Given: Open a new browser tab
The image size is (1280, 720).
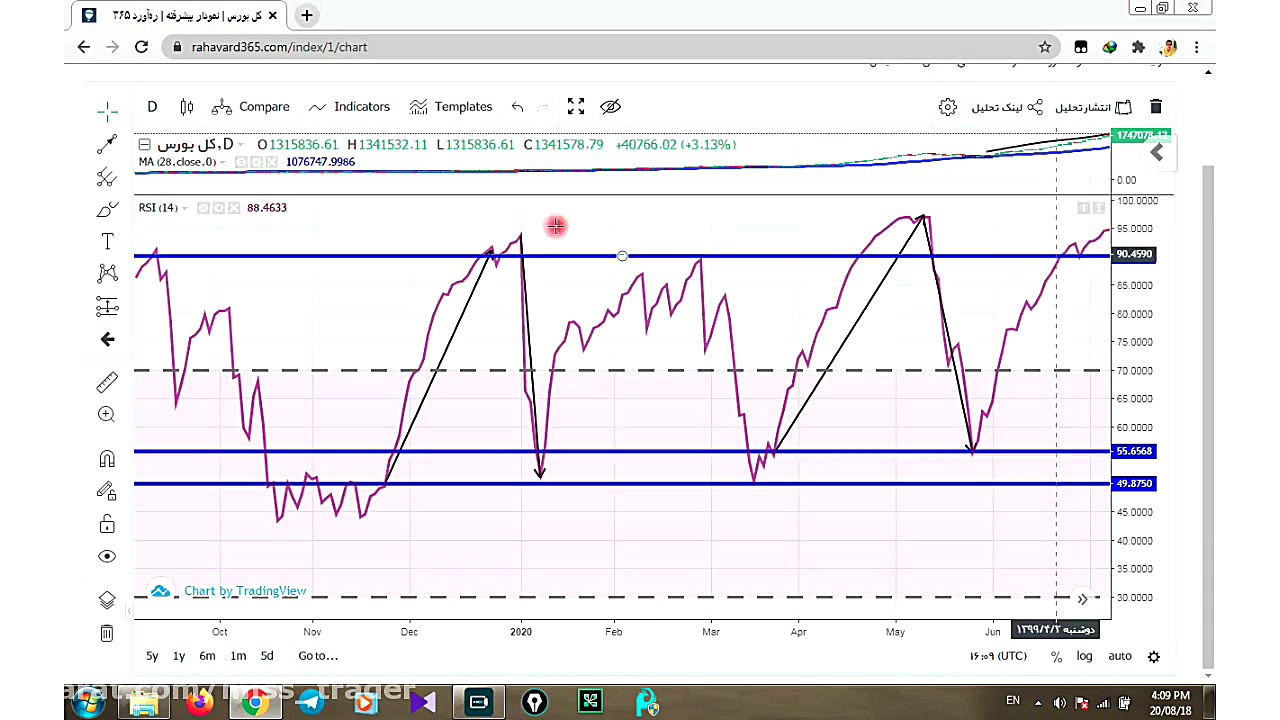Looking at the screenshot, I should tap(307, 15).
